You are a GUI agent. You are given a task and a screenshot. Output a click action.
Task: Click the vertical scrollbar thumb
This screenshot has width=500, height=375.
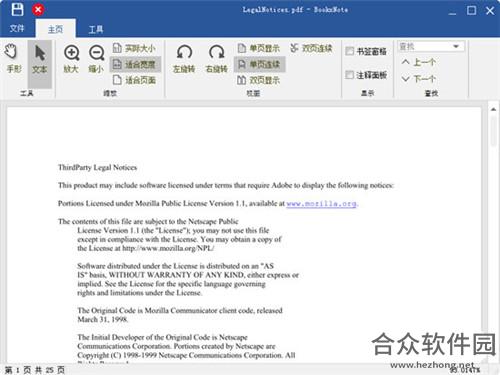coord(493,131)
